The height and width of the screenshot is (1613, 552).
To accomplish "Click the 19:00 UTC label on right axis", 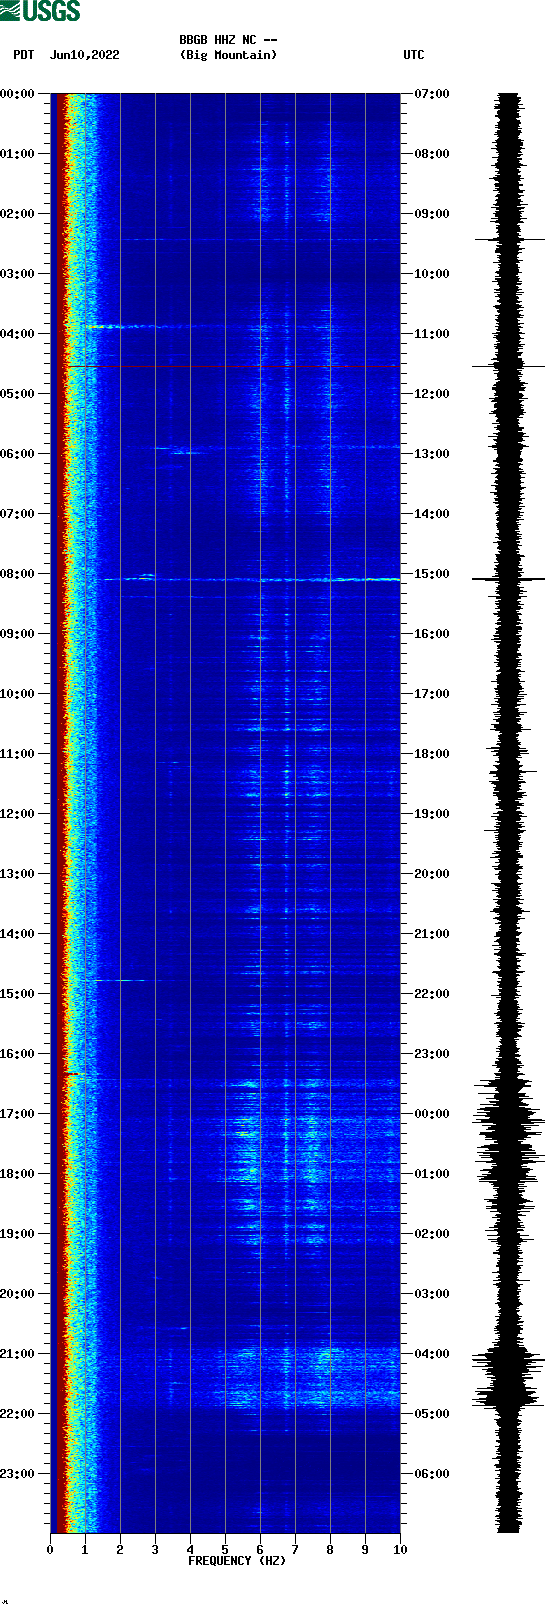I will click(x=432, y=814).
